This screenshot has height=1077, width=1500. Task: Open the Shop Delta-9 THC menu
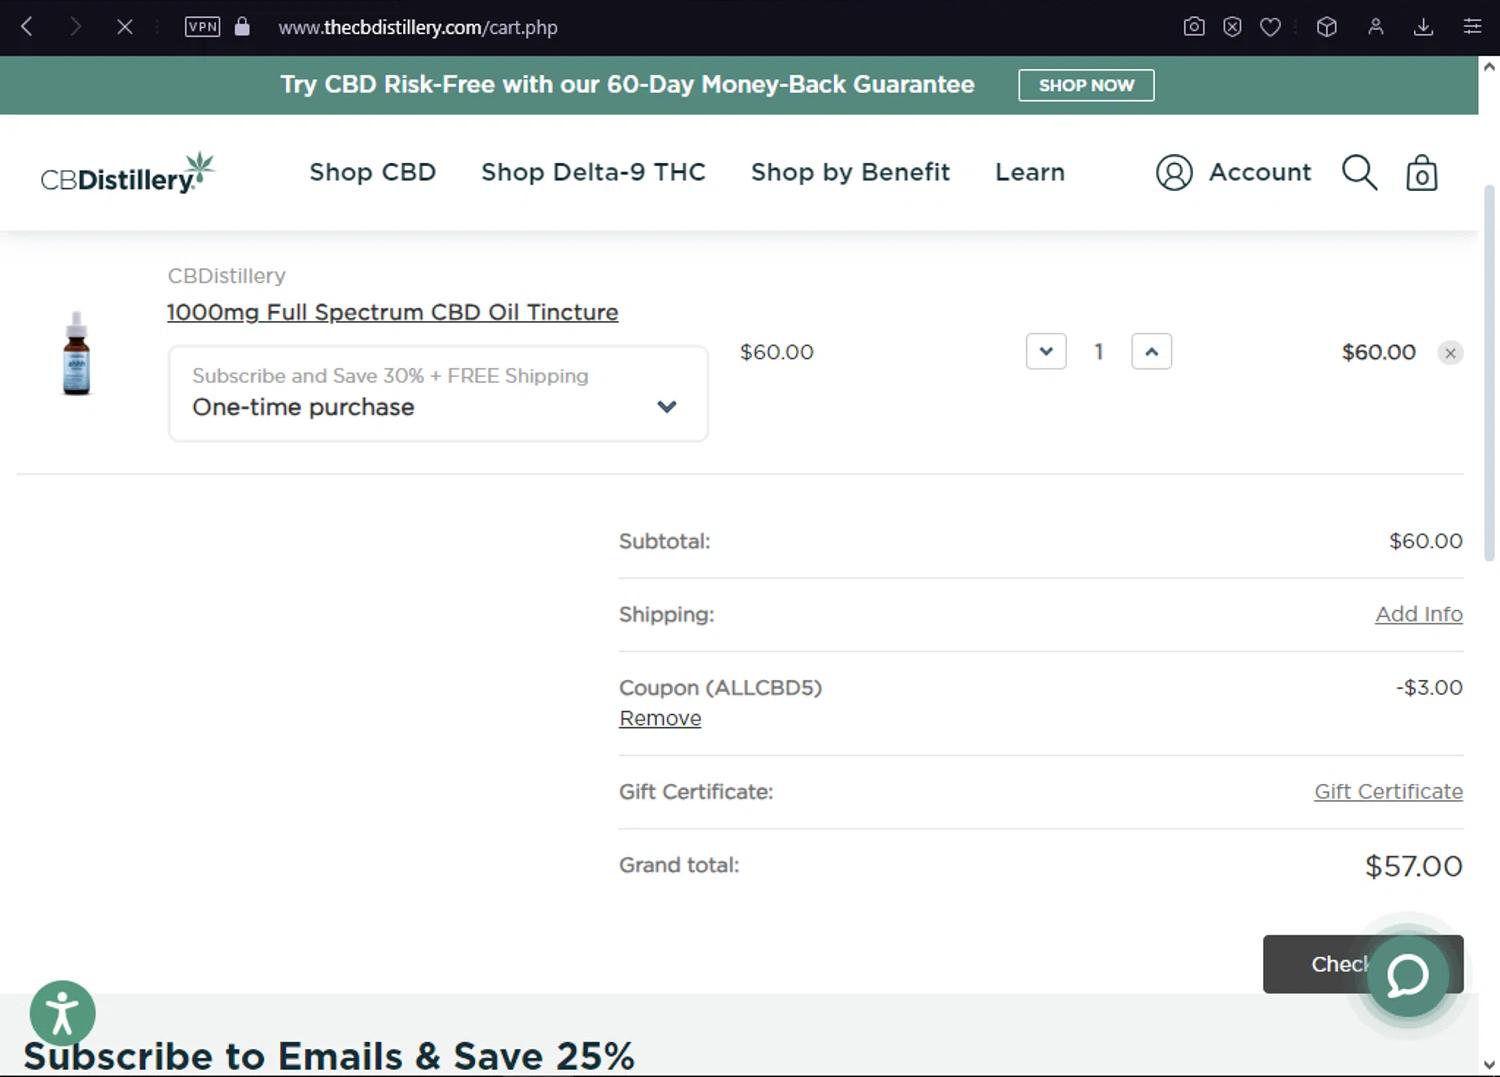pos(593,172)
